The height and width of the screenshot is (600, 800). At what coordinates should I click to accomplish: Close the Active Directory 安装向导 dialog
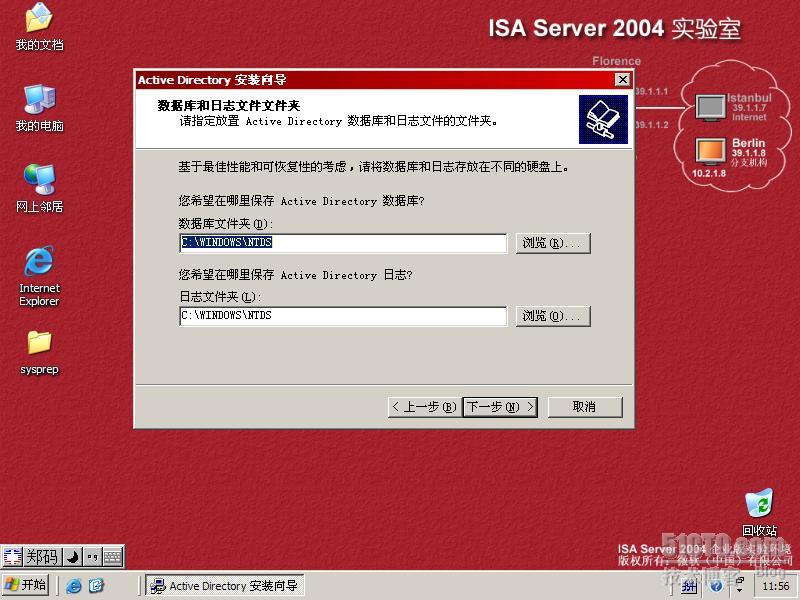pos(622,80)
